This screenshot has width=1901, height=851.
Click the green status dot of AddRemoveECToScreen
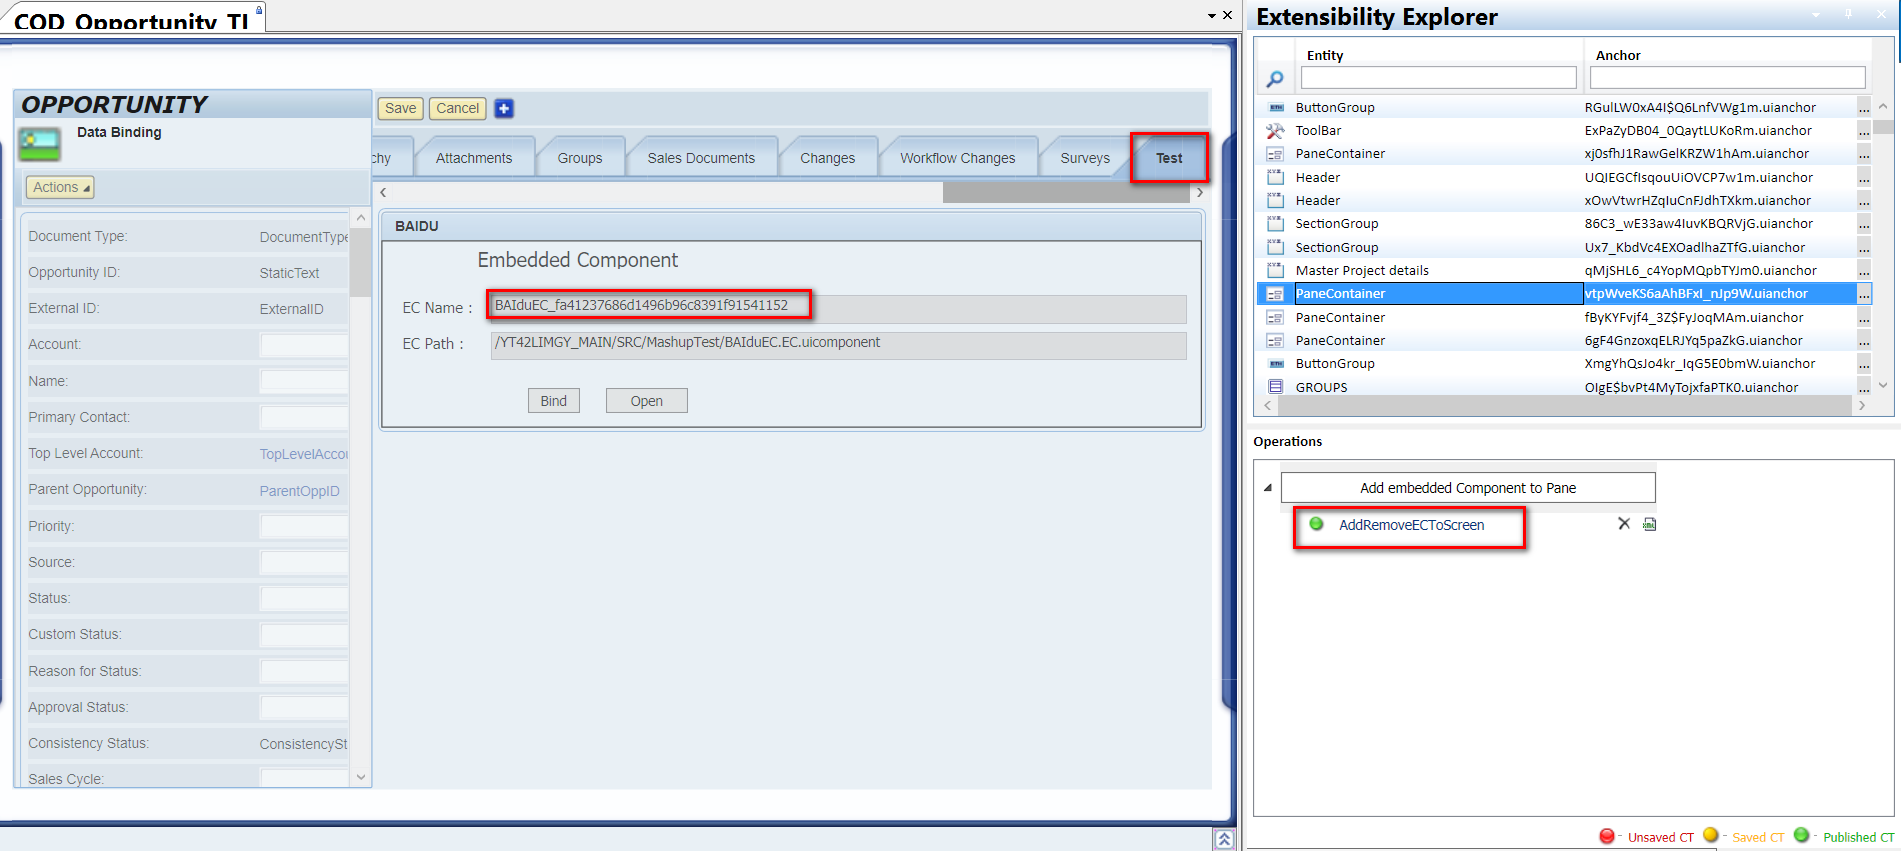click(1316, 524)
